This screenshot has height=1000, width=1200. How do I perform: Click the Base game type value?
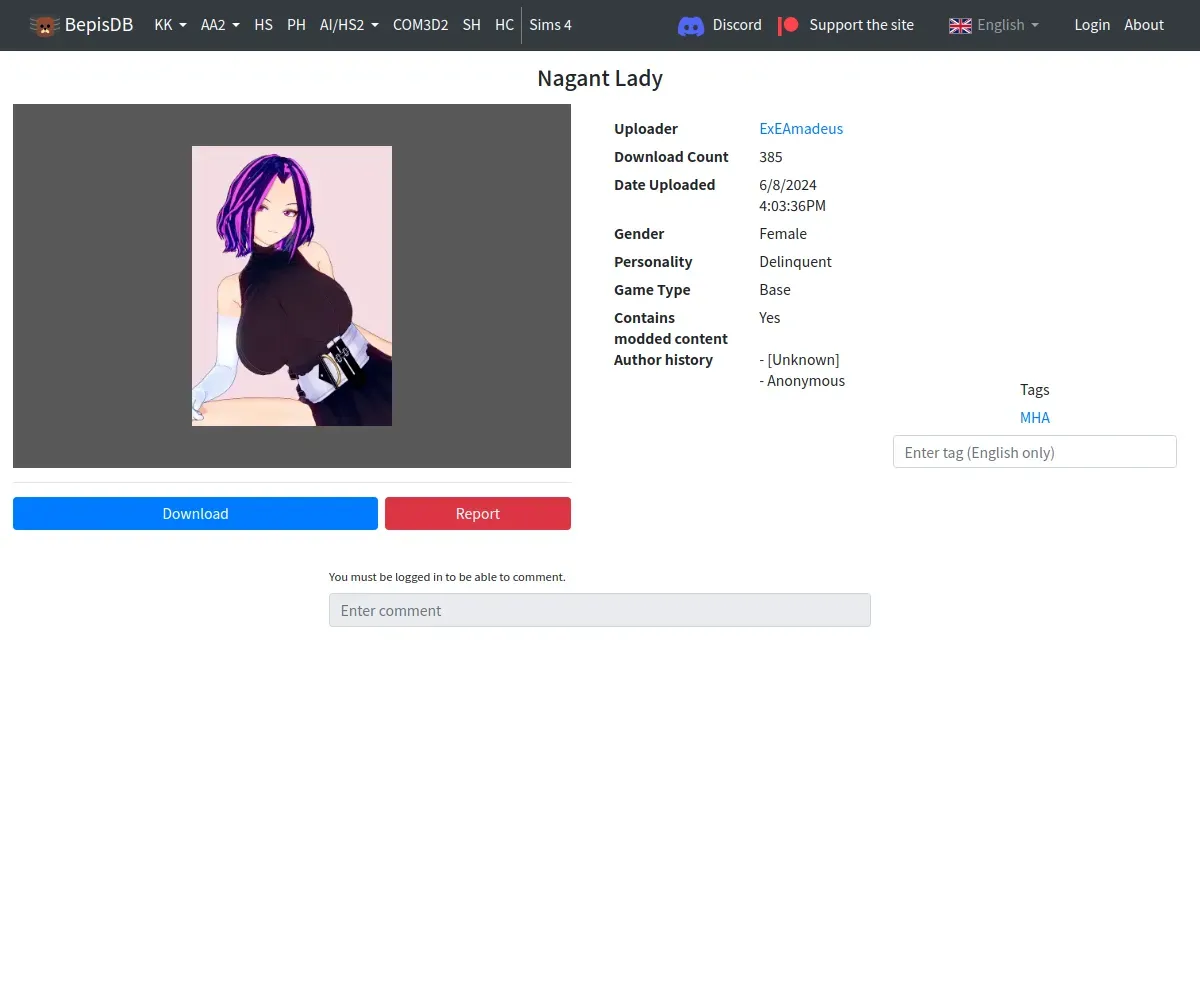pos(775,290)
